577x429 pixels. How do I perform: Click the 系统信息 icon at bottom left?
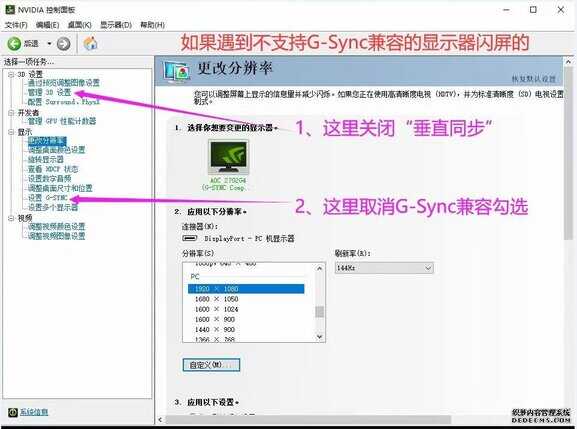tap(13, 412)
